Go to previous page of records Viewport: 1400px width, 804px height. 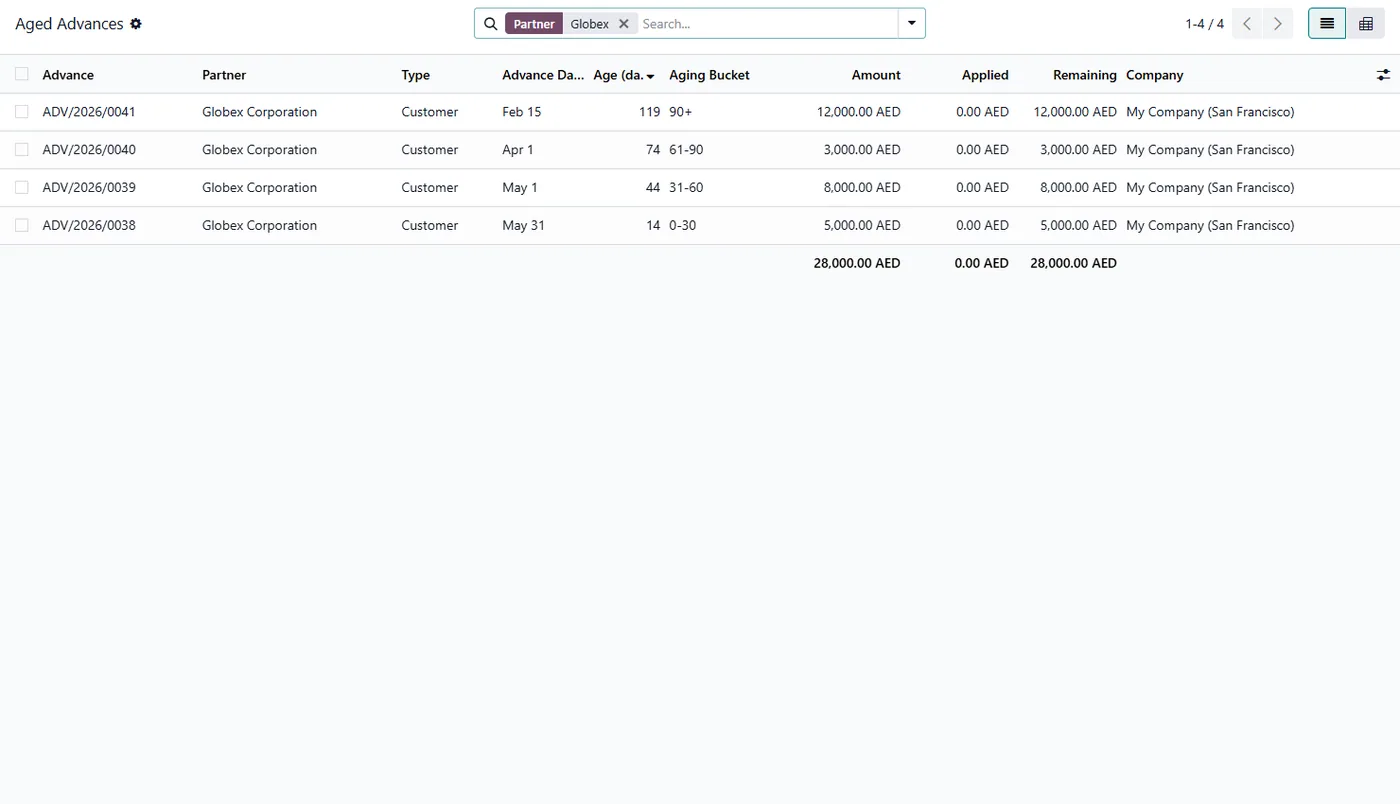pyautogui.click(x=1247, y=23)
